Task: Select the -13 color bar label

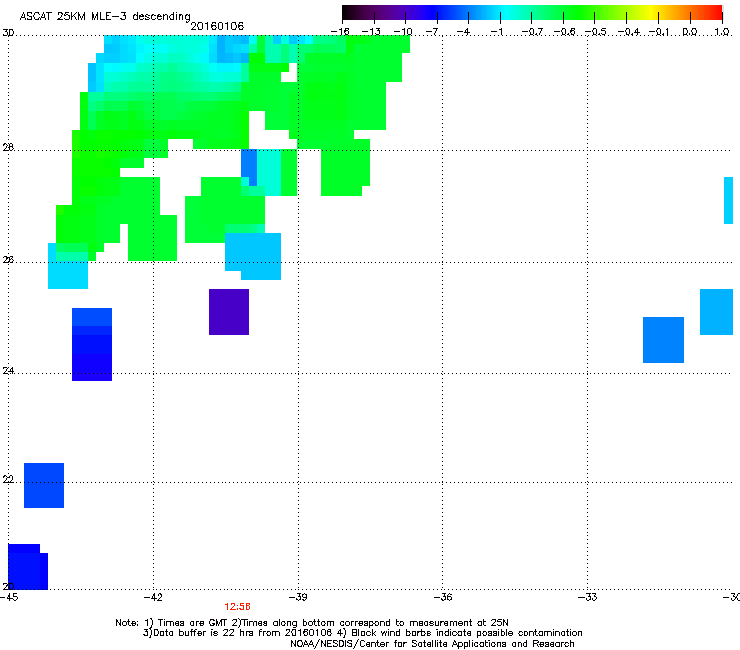Action: pos(371,32)
